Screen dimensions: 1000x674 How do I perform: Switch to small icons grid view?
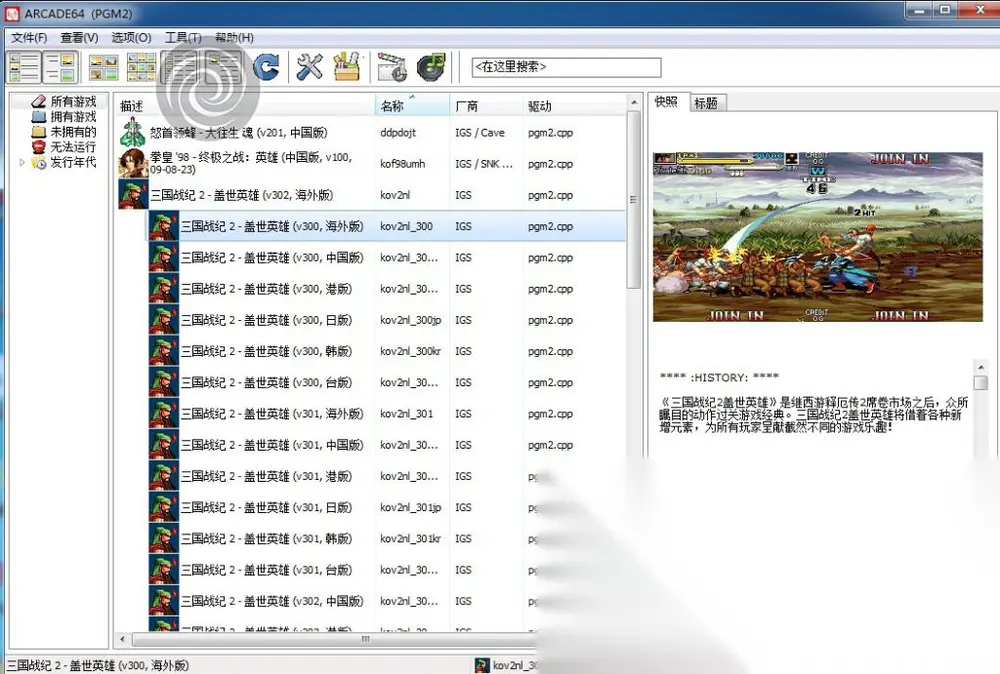pos(142,67)
